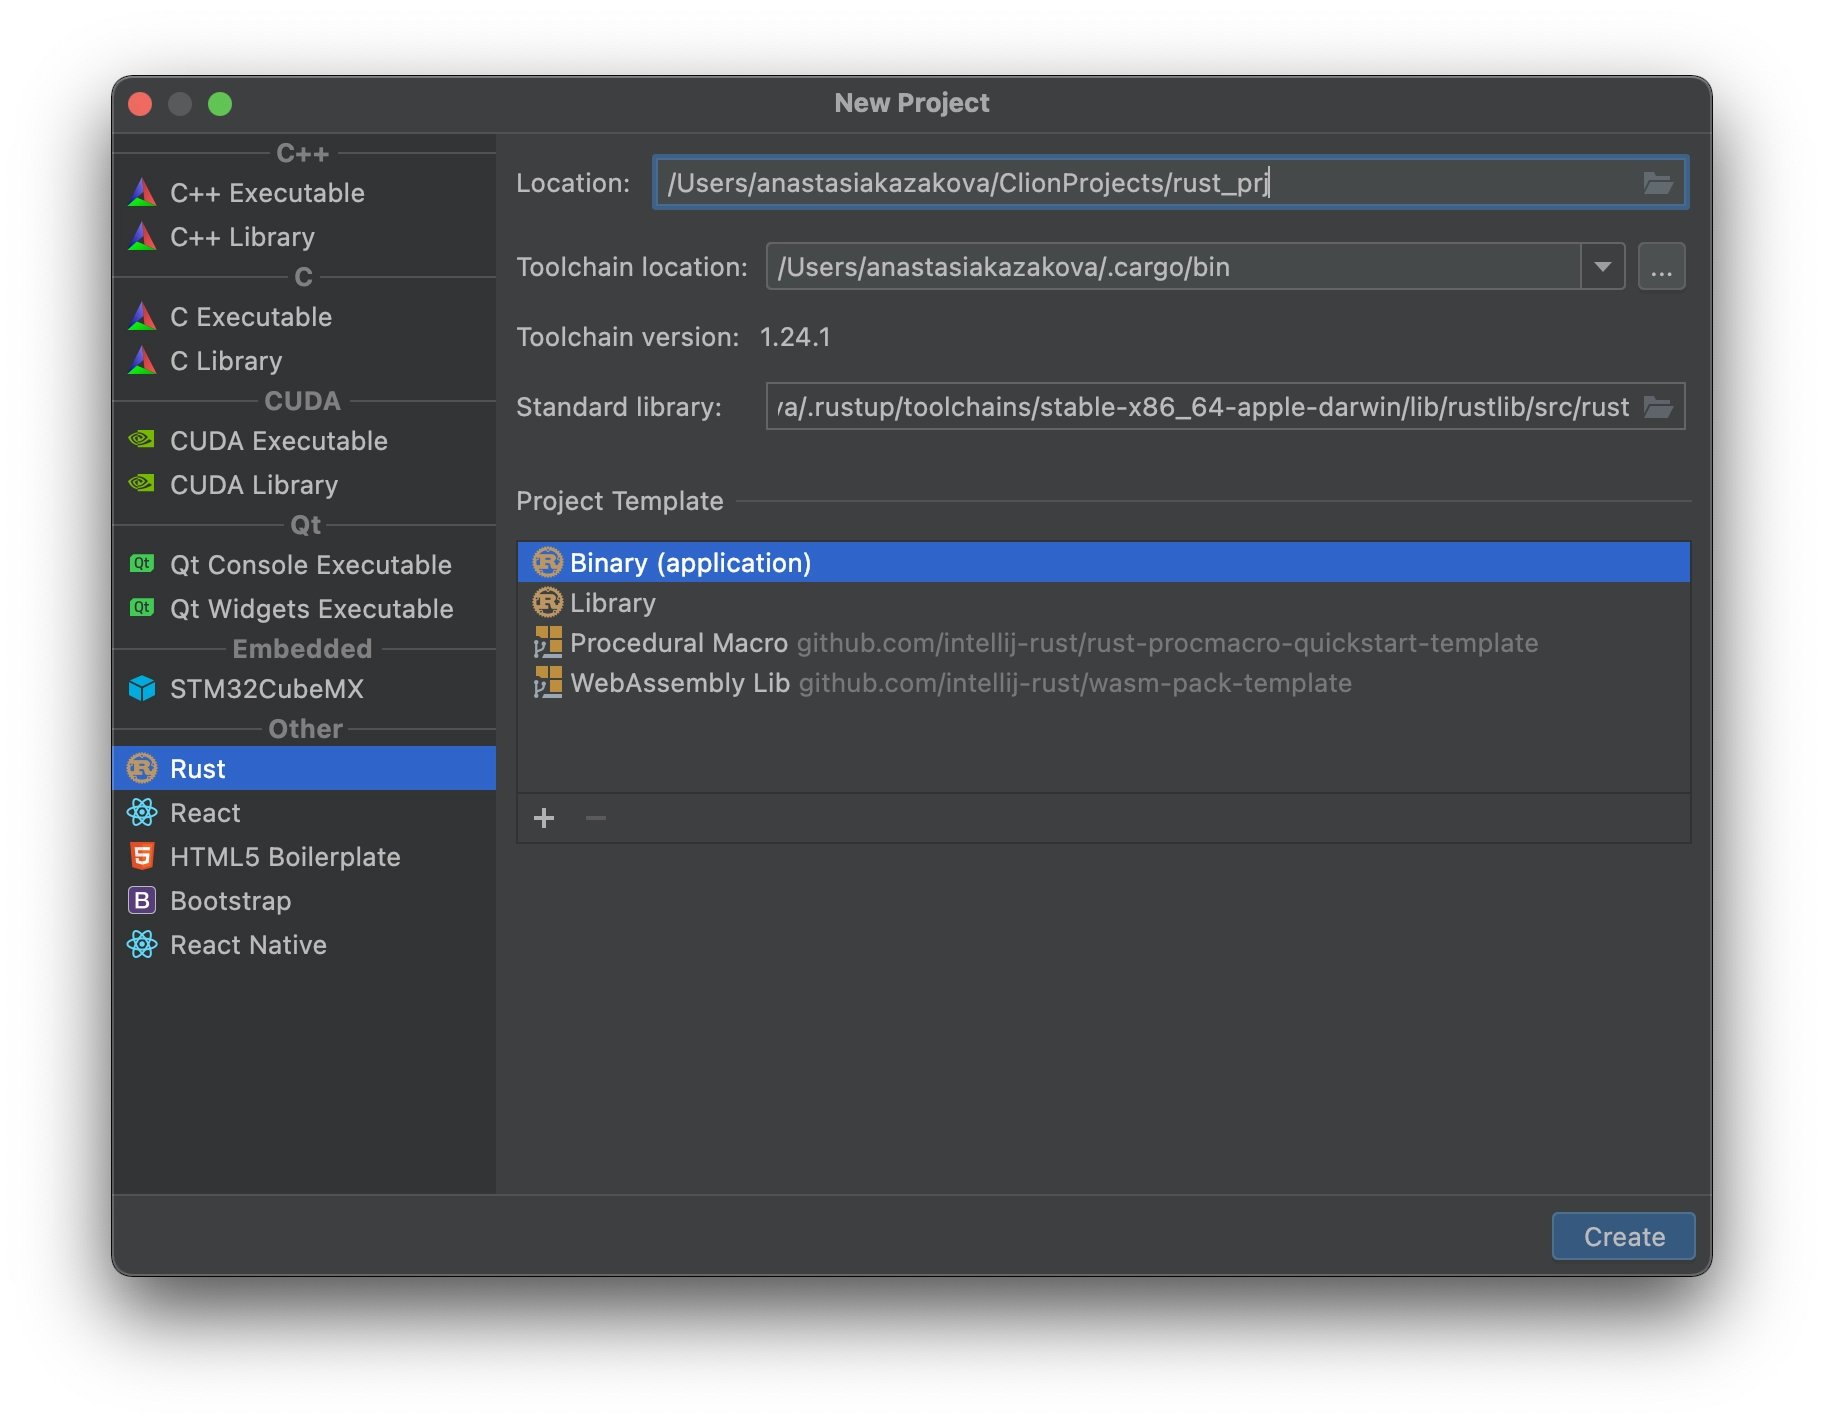The width and height of the screenshot is (1824, 1424).
Task: Click the toolchain ellipsis browse button
Action: tap(1661, 267)
